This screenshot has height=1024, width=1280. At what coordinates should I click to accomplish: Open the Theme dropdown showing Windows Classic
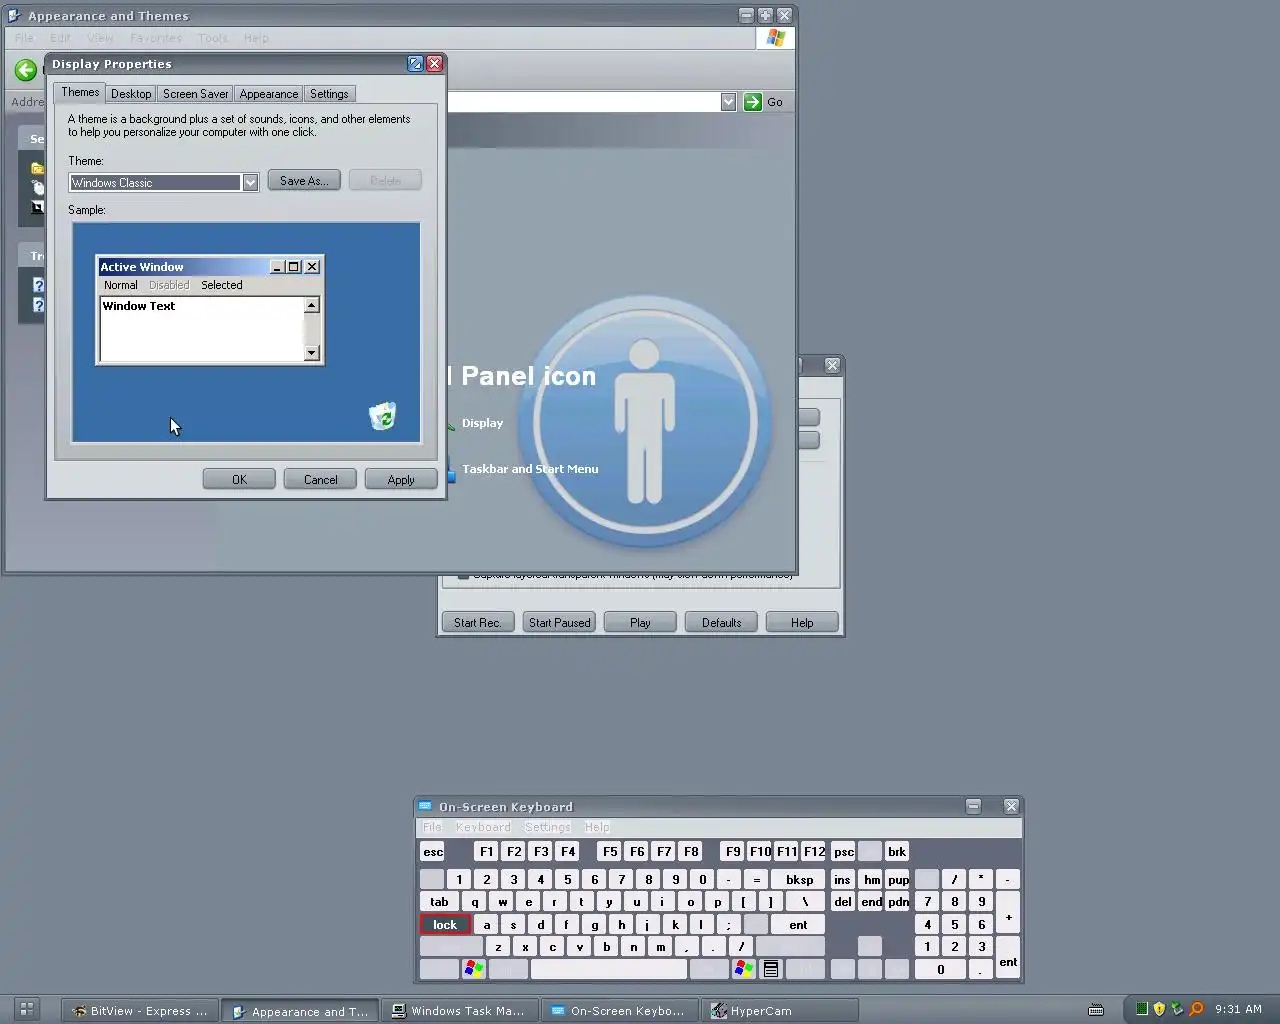coord(250,182)
